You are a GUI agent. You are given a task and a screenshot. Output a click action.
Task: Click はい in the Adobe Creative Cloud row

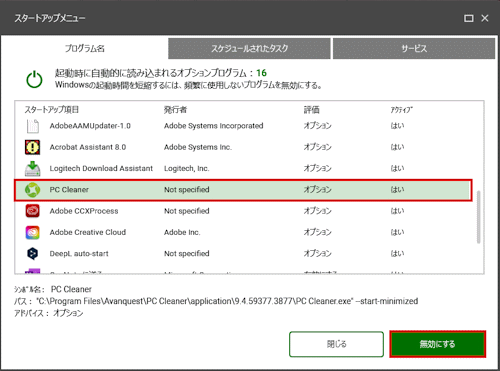pos(397,232)
